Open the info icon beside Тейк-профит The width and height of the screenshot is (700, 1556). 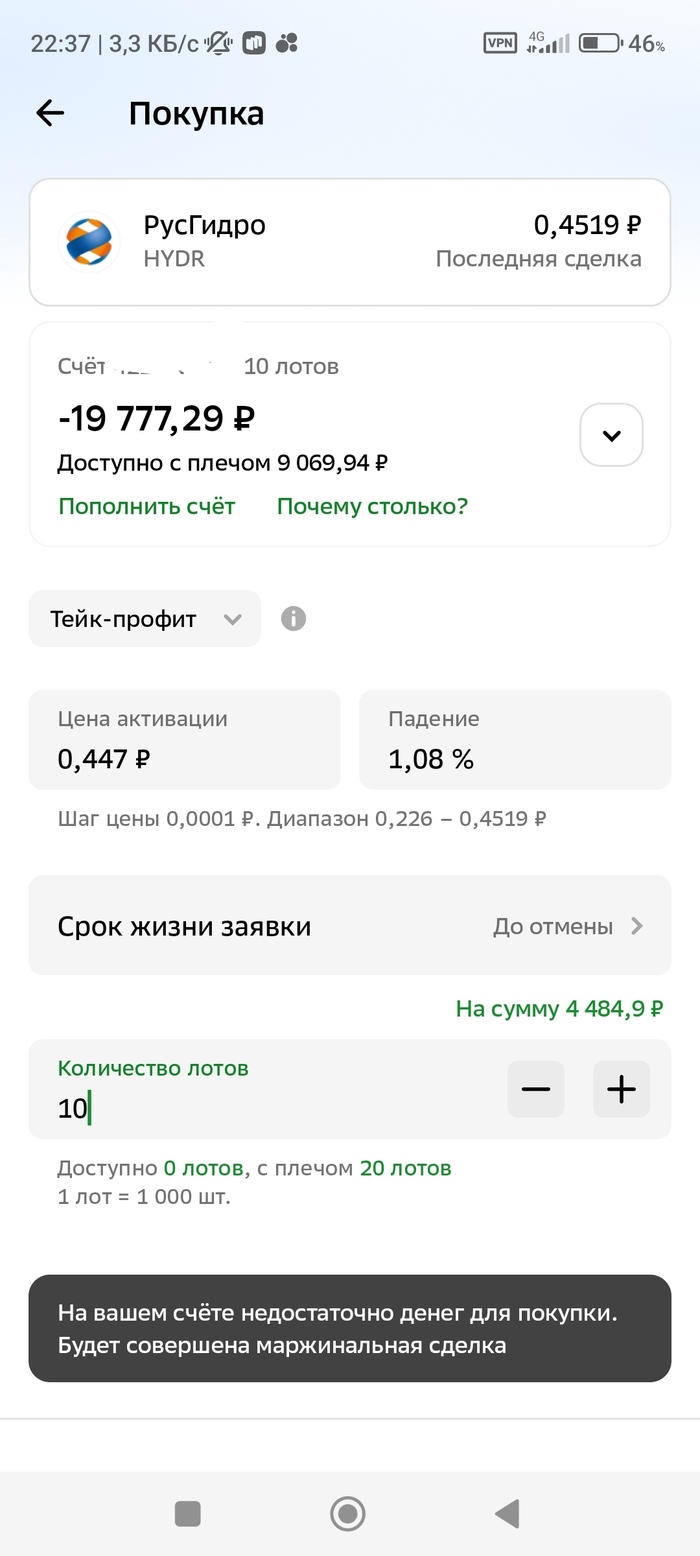click(293, 619)
